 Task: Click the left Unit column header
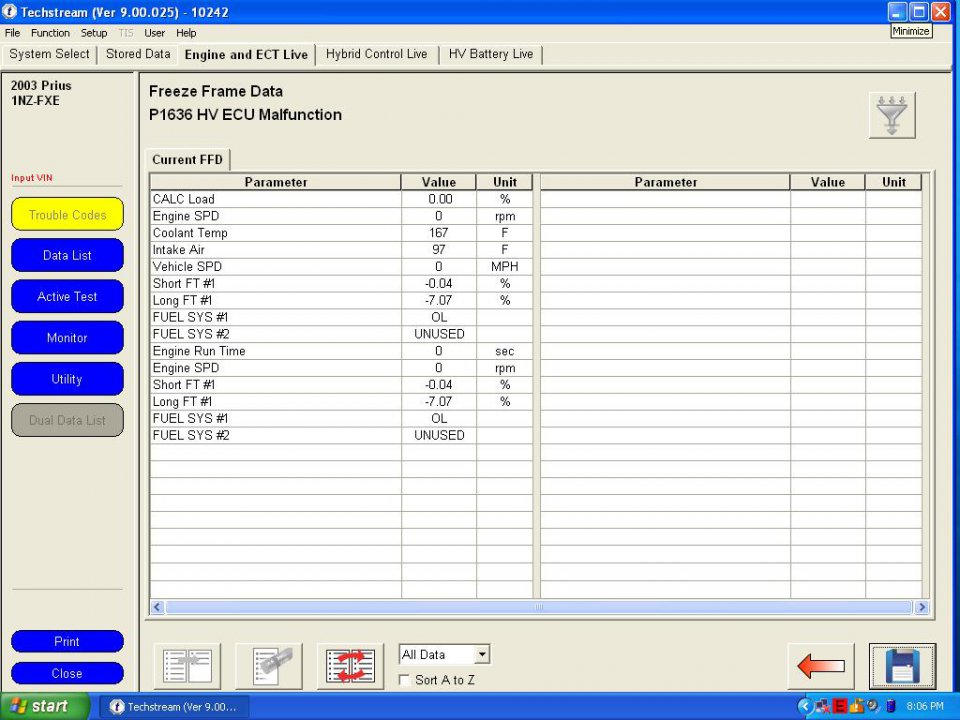click(x=504, y=182)
